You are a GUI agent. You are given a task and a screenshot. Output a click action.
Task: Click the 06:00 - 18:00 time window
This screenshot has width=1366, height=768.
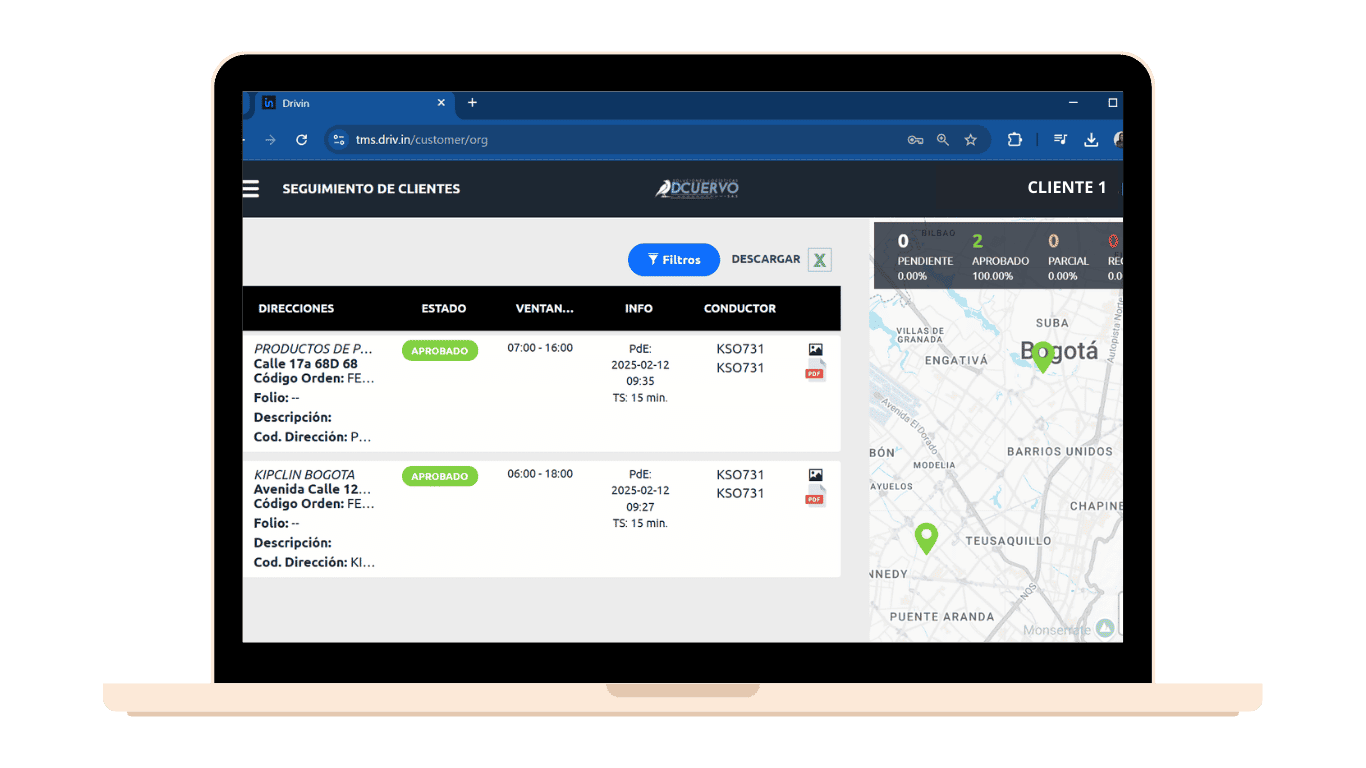(x=540, y=474)
